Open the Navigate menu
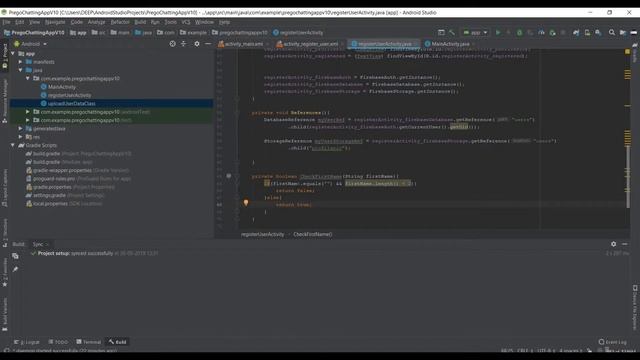Screen dimensions: 640x360 point(55,22)
